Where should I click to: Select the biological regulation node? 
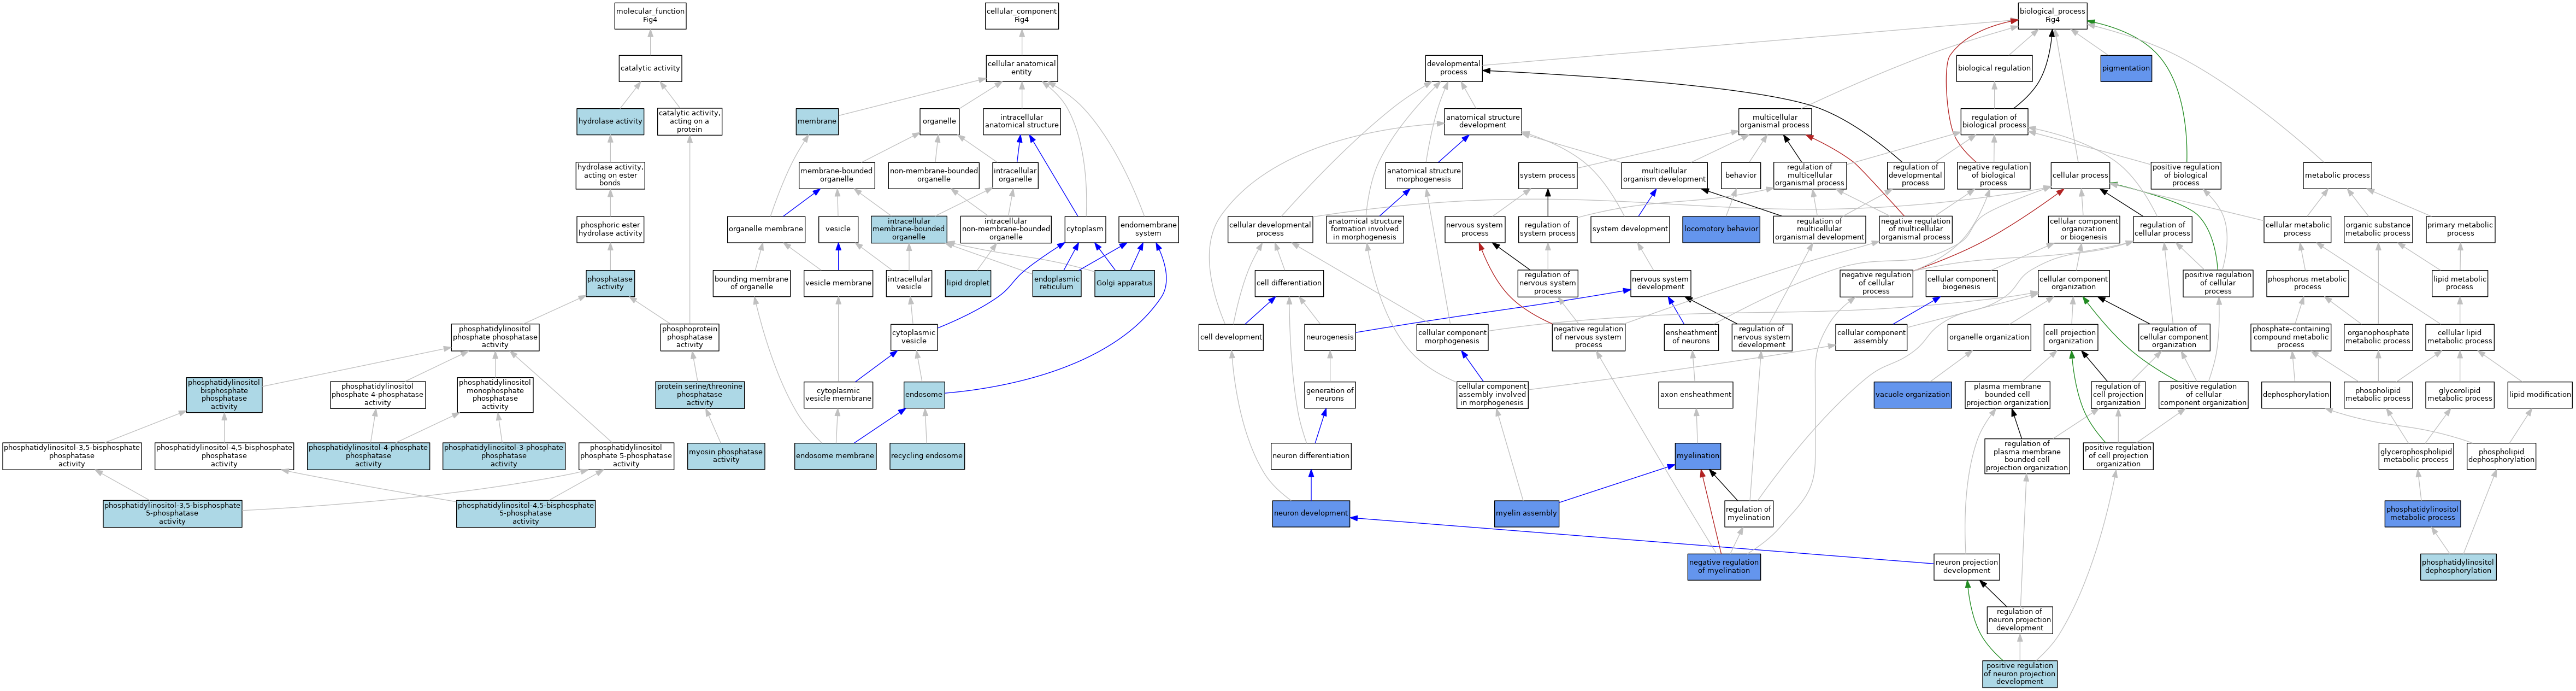(x=1994, y=68)
